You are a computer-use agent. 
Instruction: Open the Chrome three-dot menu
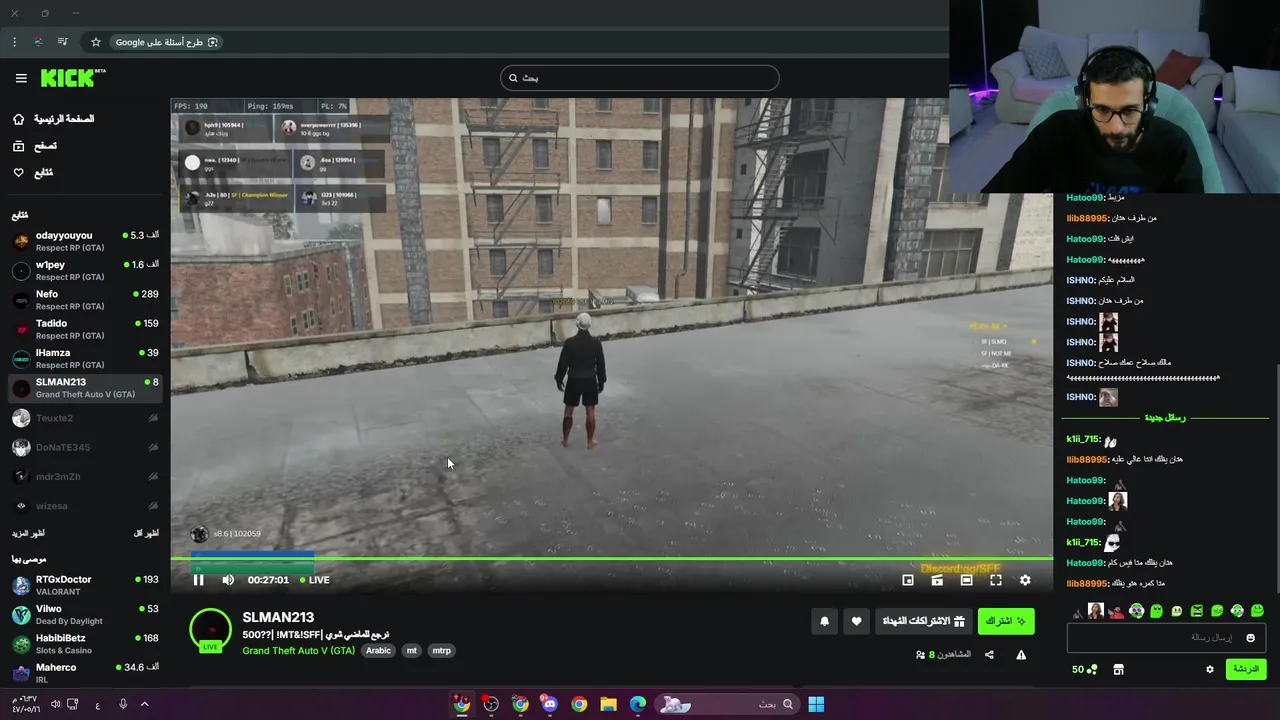click(x=14, y=42)
